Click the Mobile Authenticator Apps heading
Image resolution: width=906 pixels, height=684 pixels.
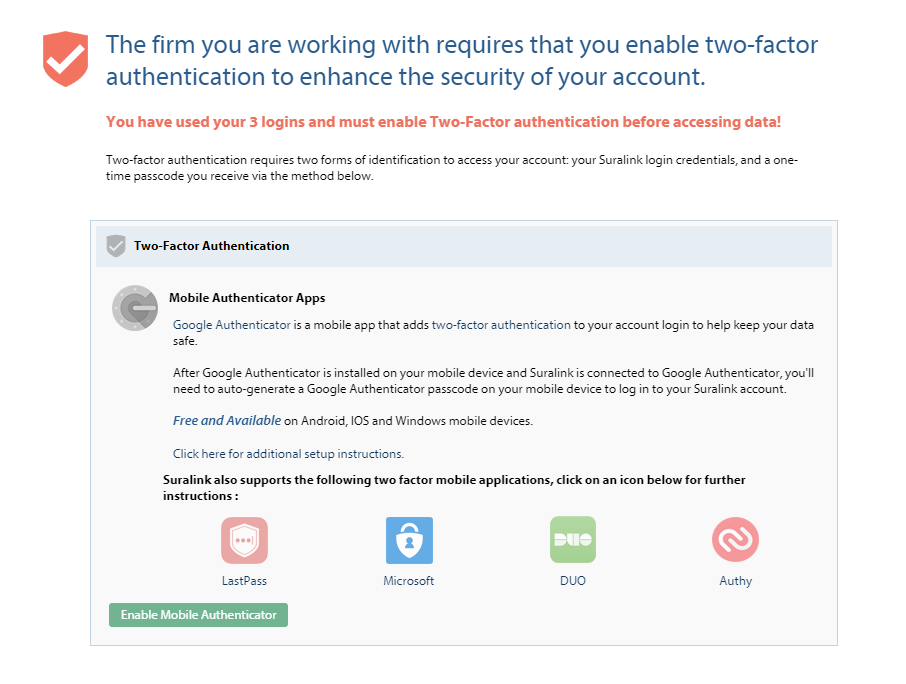point(247,298)
